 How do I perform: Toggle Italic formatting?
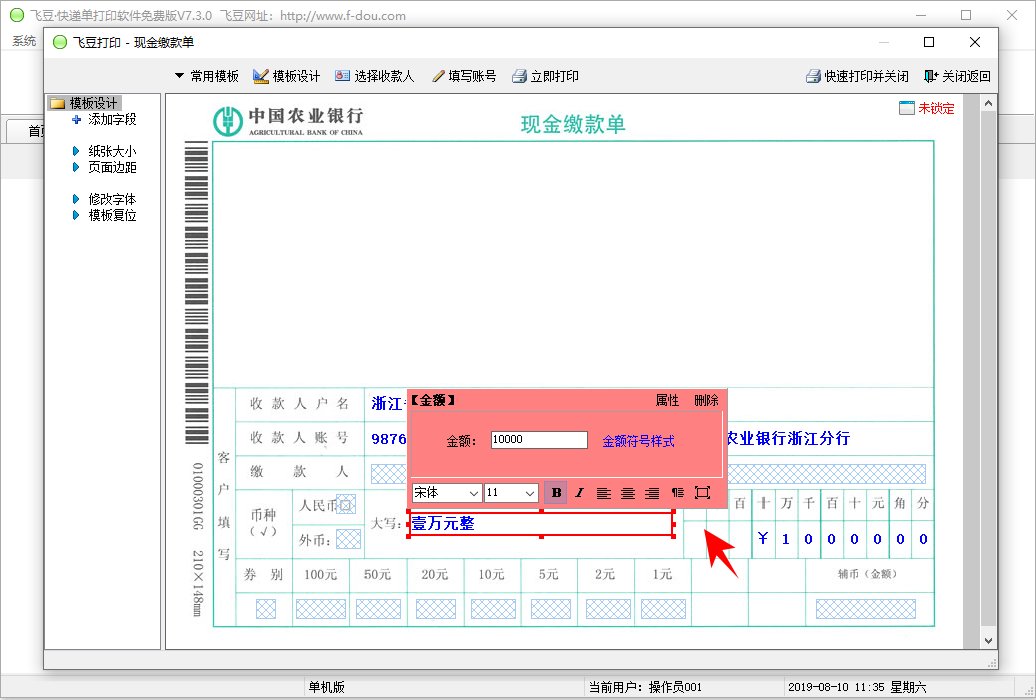(579, 492)
